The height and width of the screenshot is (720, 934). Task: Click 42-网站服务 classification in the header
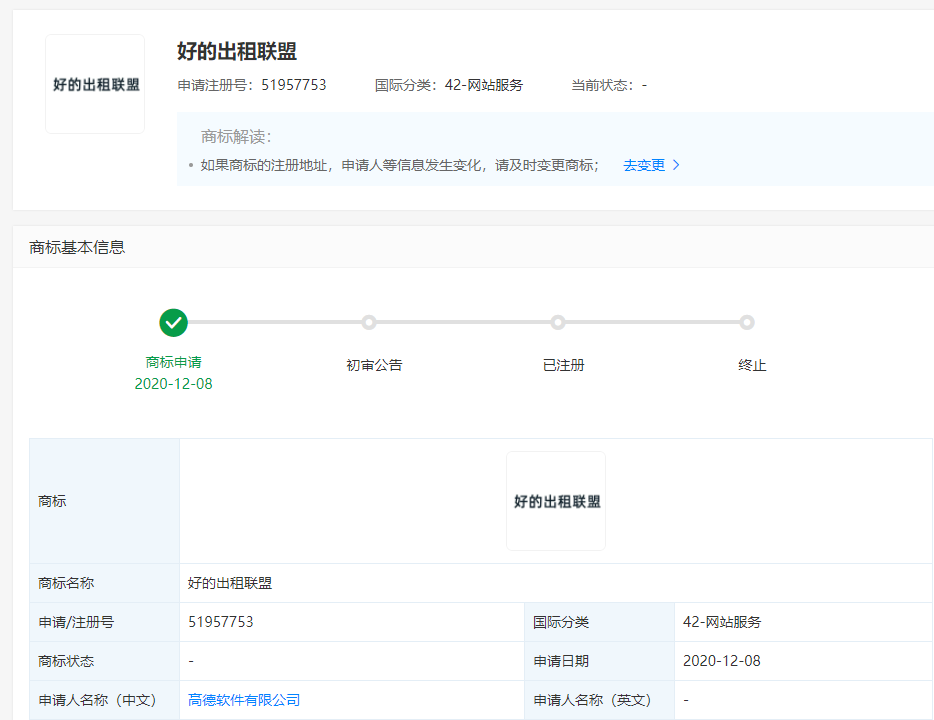point(484,85)
